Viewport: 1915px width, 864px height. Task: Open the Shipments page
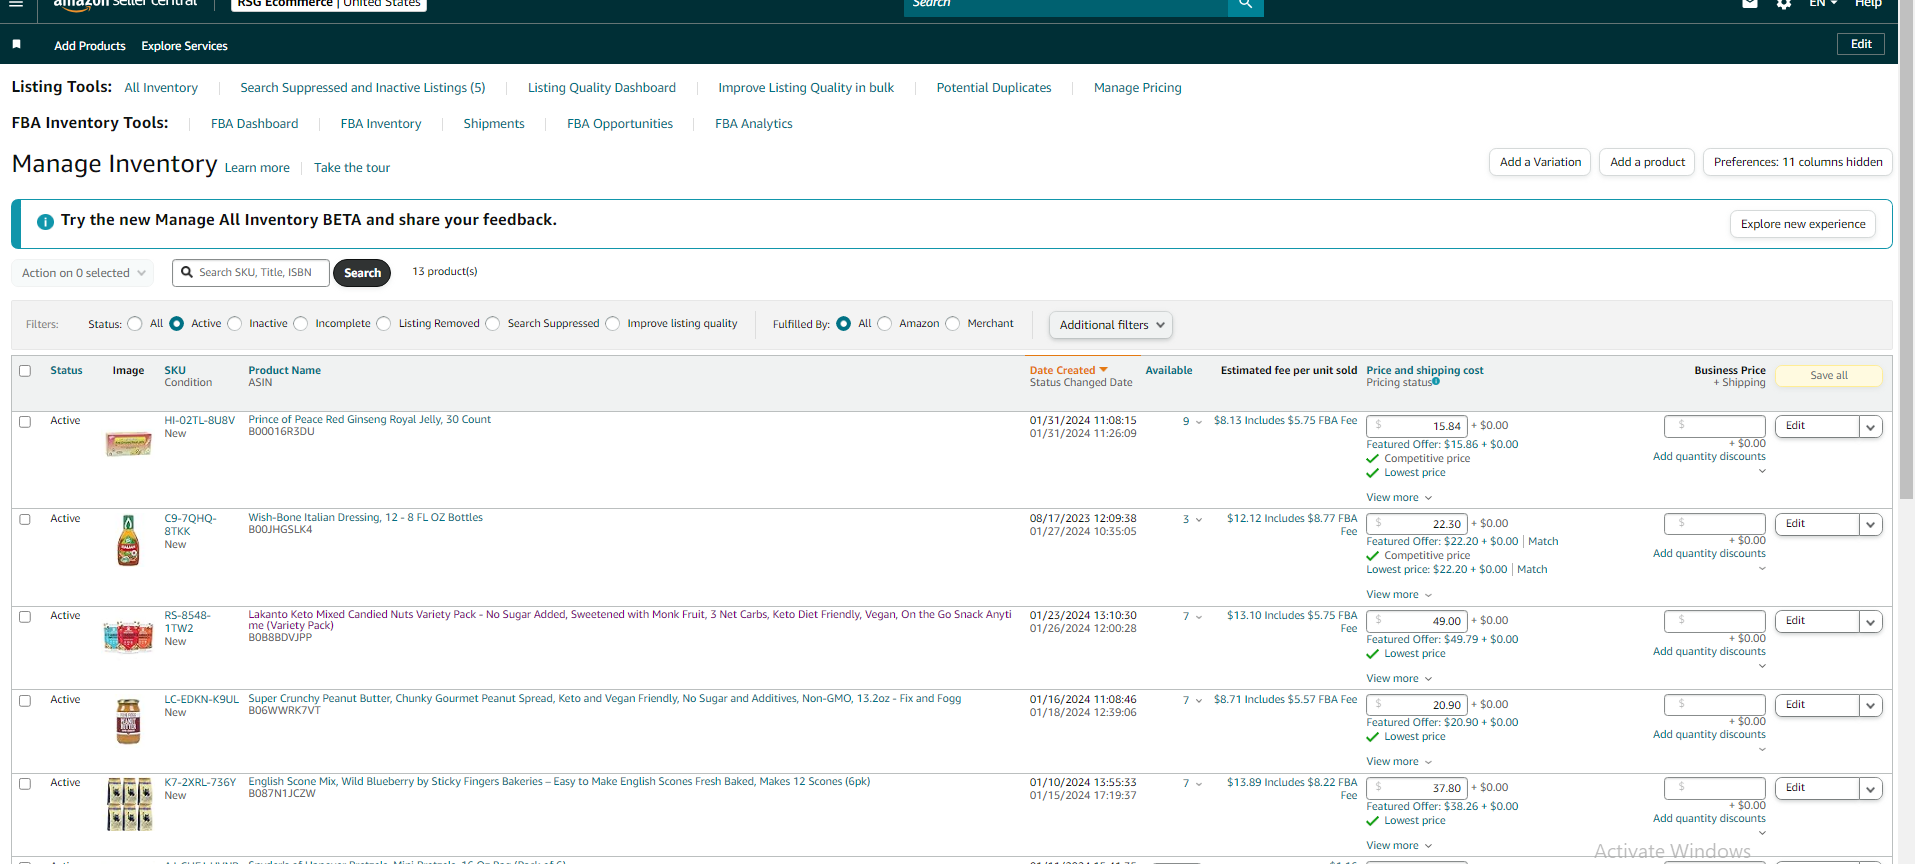494,124
